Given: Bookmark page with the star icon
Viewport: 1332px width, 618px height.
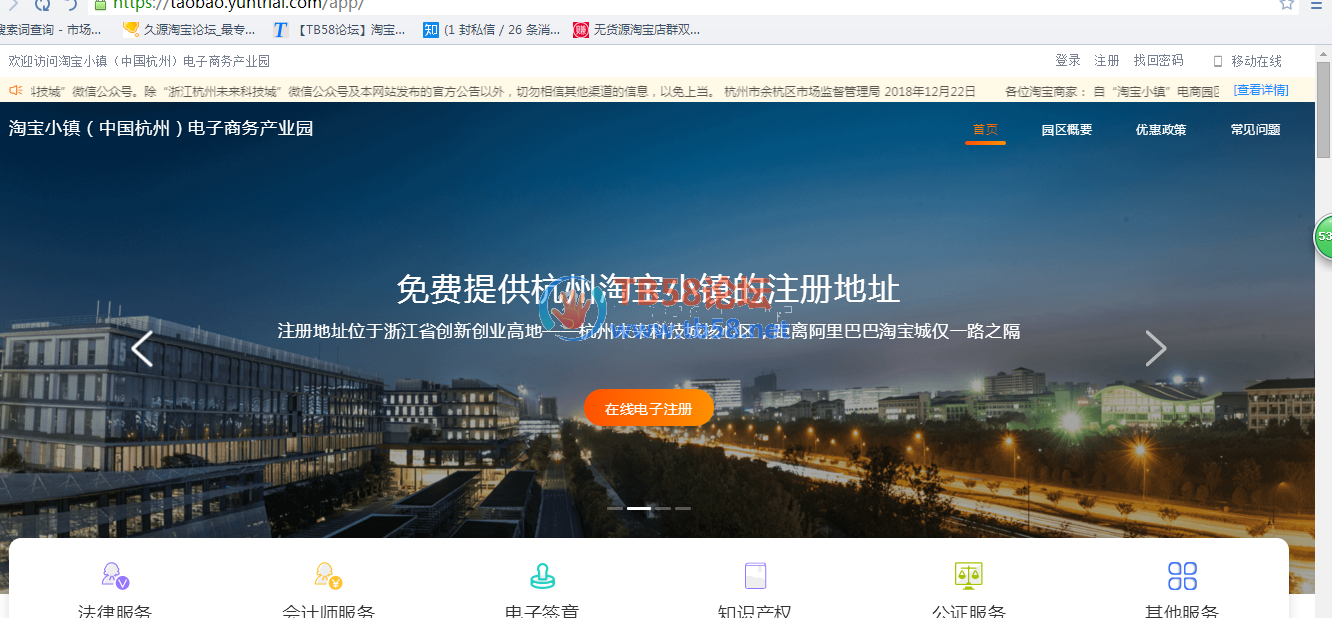Looking at the screenshot, I should tap(1287, 4).
